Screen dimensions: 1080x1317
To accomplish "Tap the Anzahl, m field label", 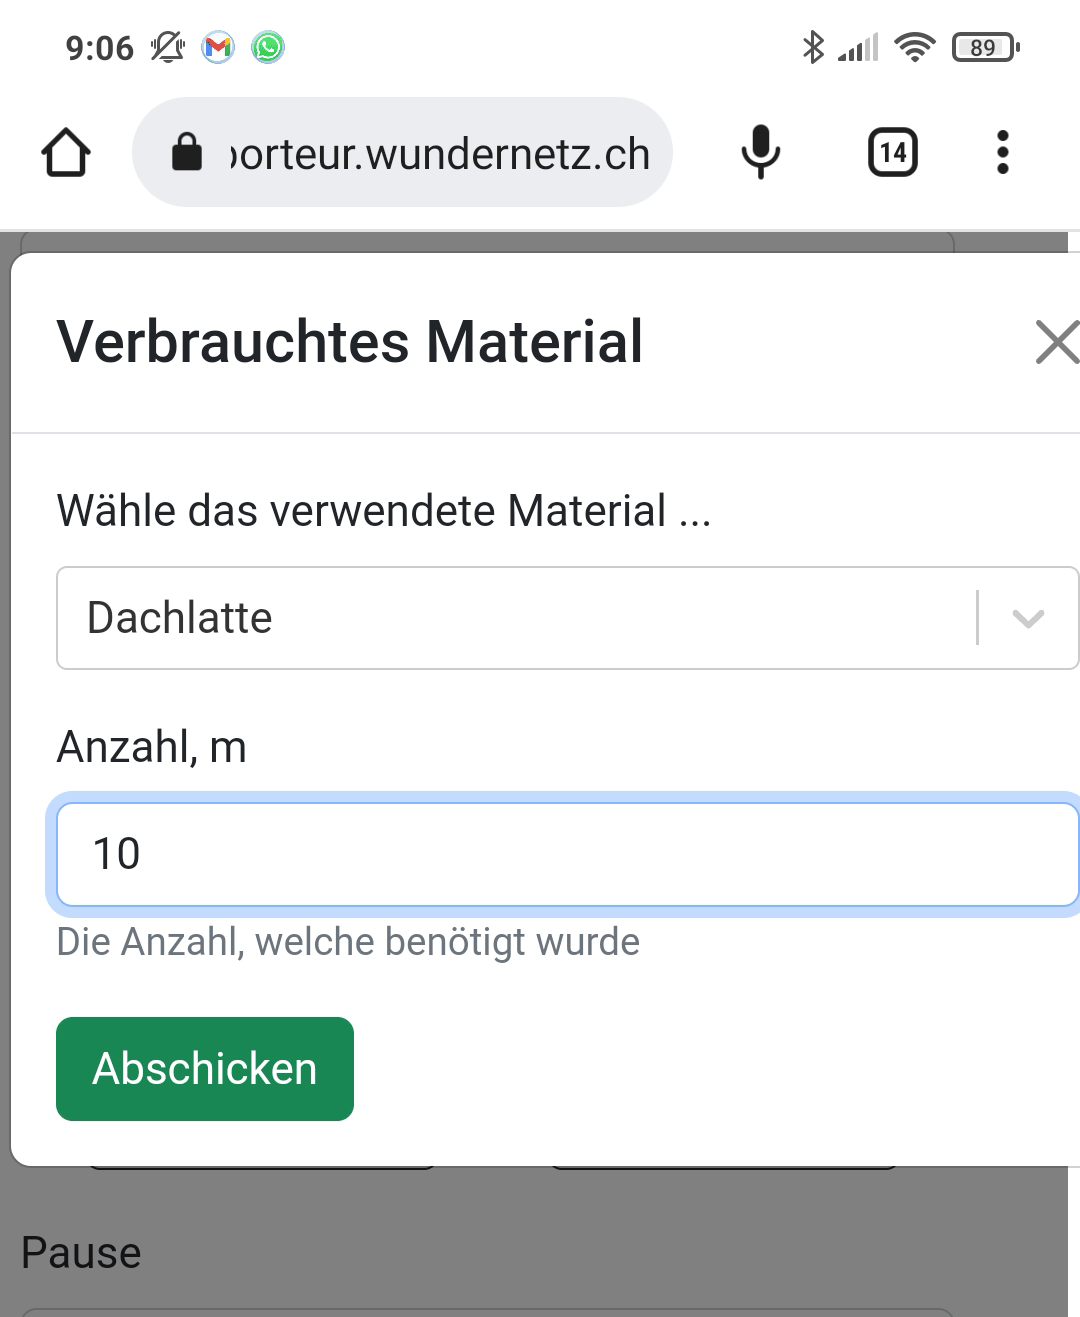I will coord(152,747).
